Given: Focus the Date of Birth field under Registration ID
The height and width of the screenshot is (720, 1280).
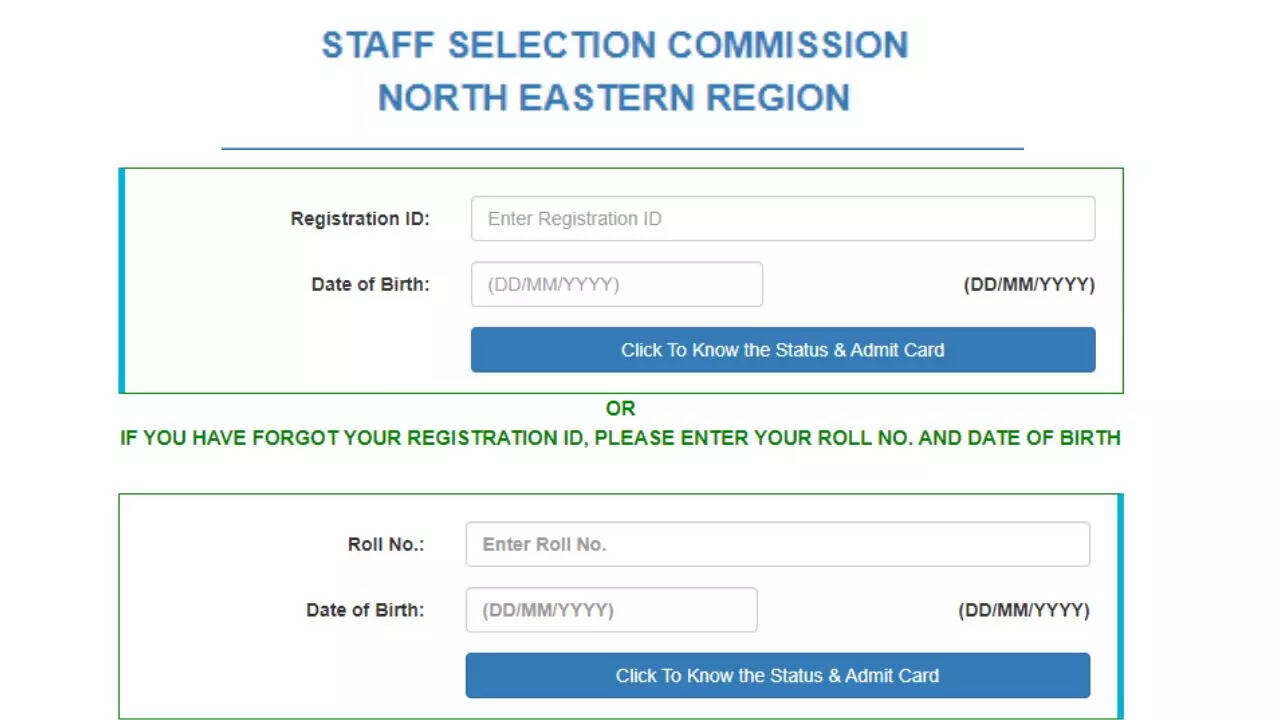Looking at the screenshot, I should pos(616,285).
